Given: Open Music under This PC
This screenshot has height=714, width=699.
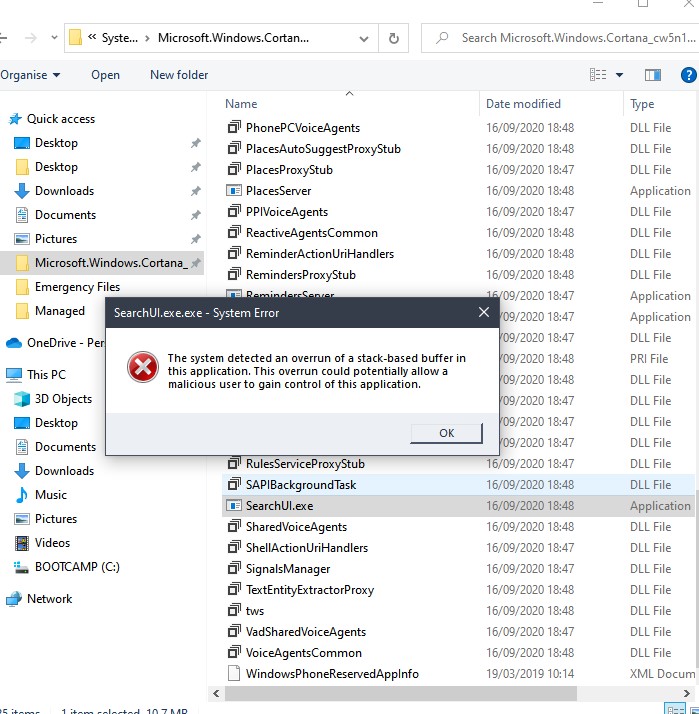Looking at the screenshot, I should (51, 495).
